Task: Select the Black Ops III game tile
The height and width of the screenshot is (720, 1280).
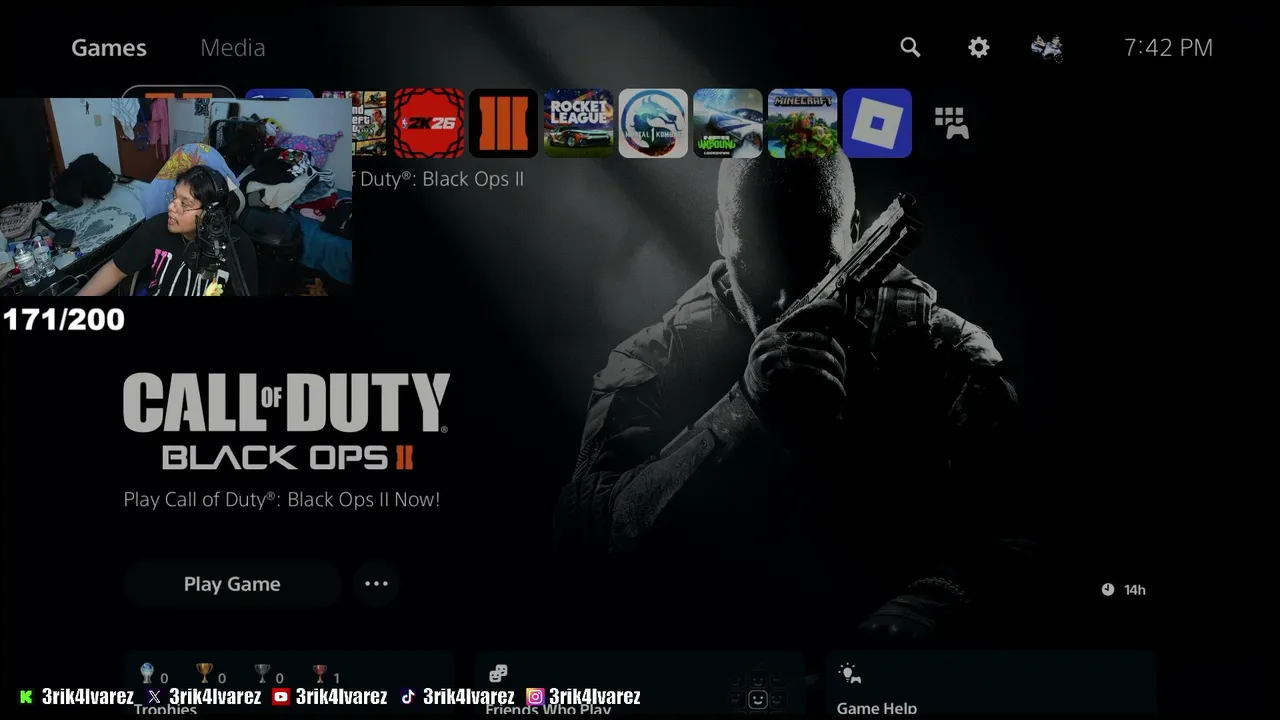Action: click(x=504, y=123)
